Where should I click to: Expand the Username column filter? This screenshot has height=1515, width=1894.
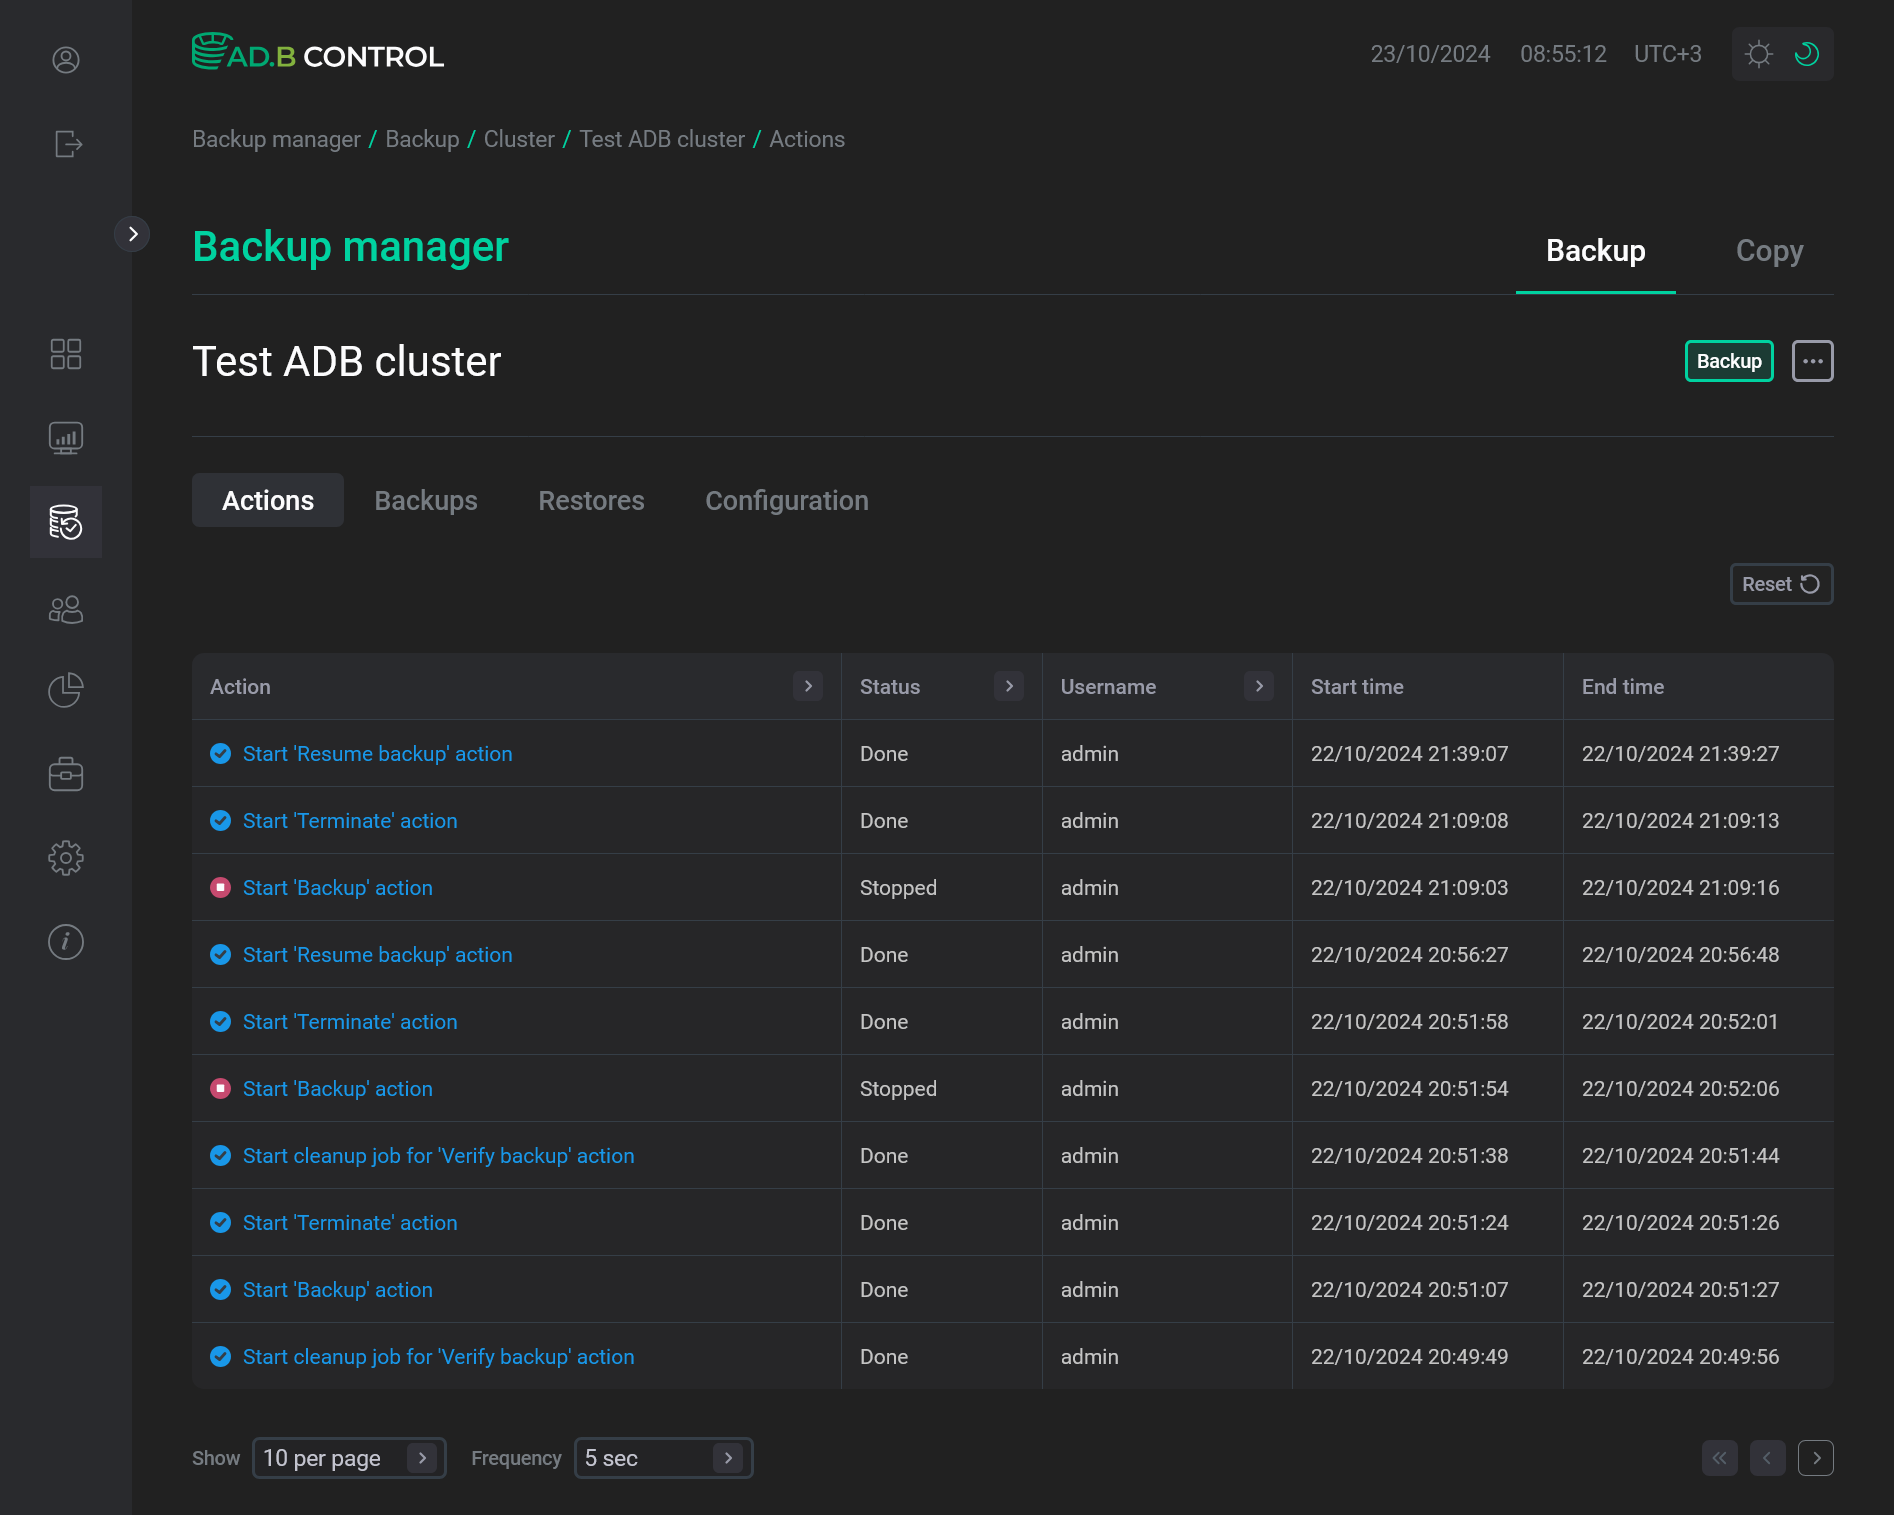tap(1259, 686)
